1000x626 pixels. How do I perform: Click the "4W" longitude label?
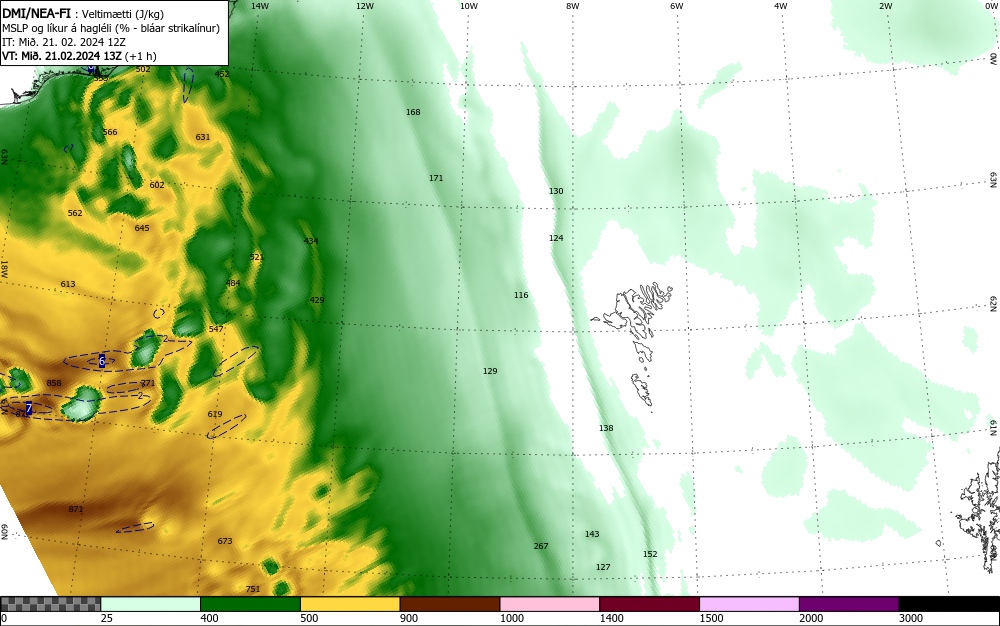point(781,6)
